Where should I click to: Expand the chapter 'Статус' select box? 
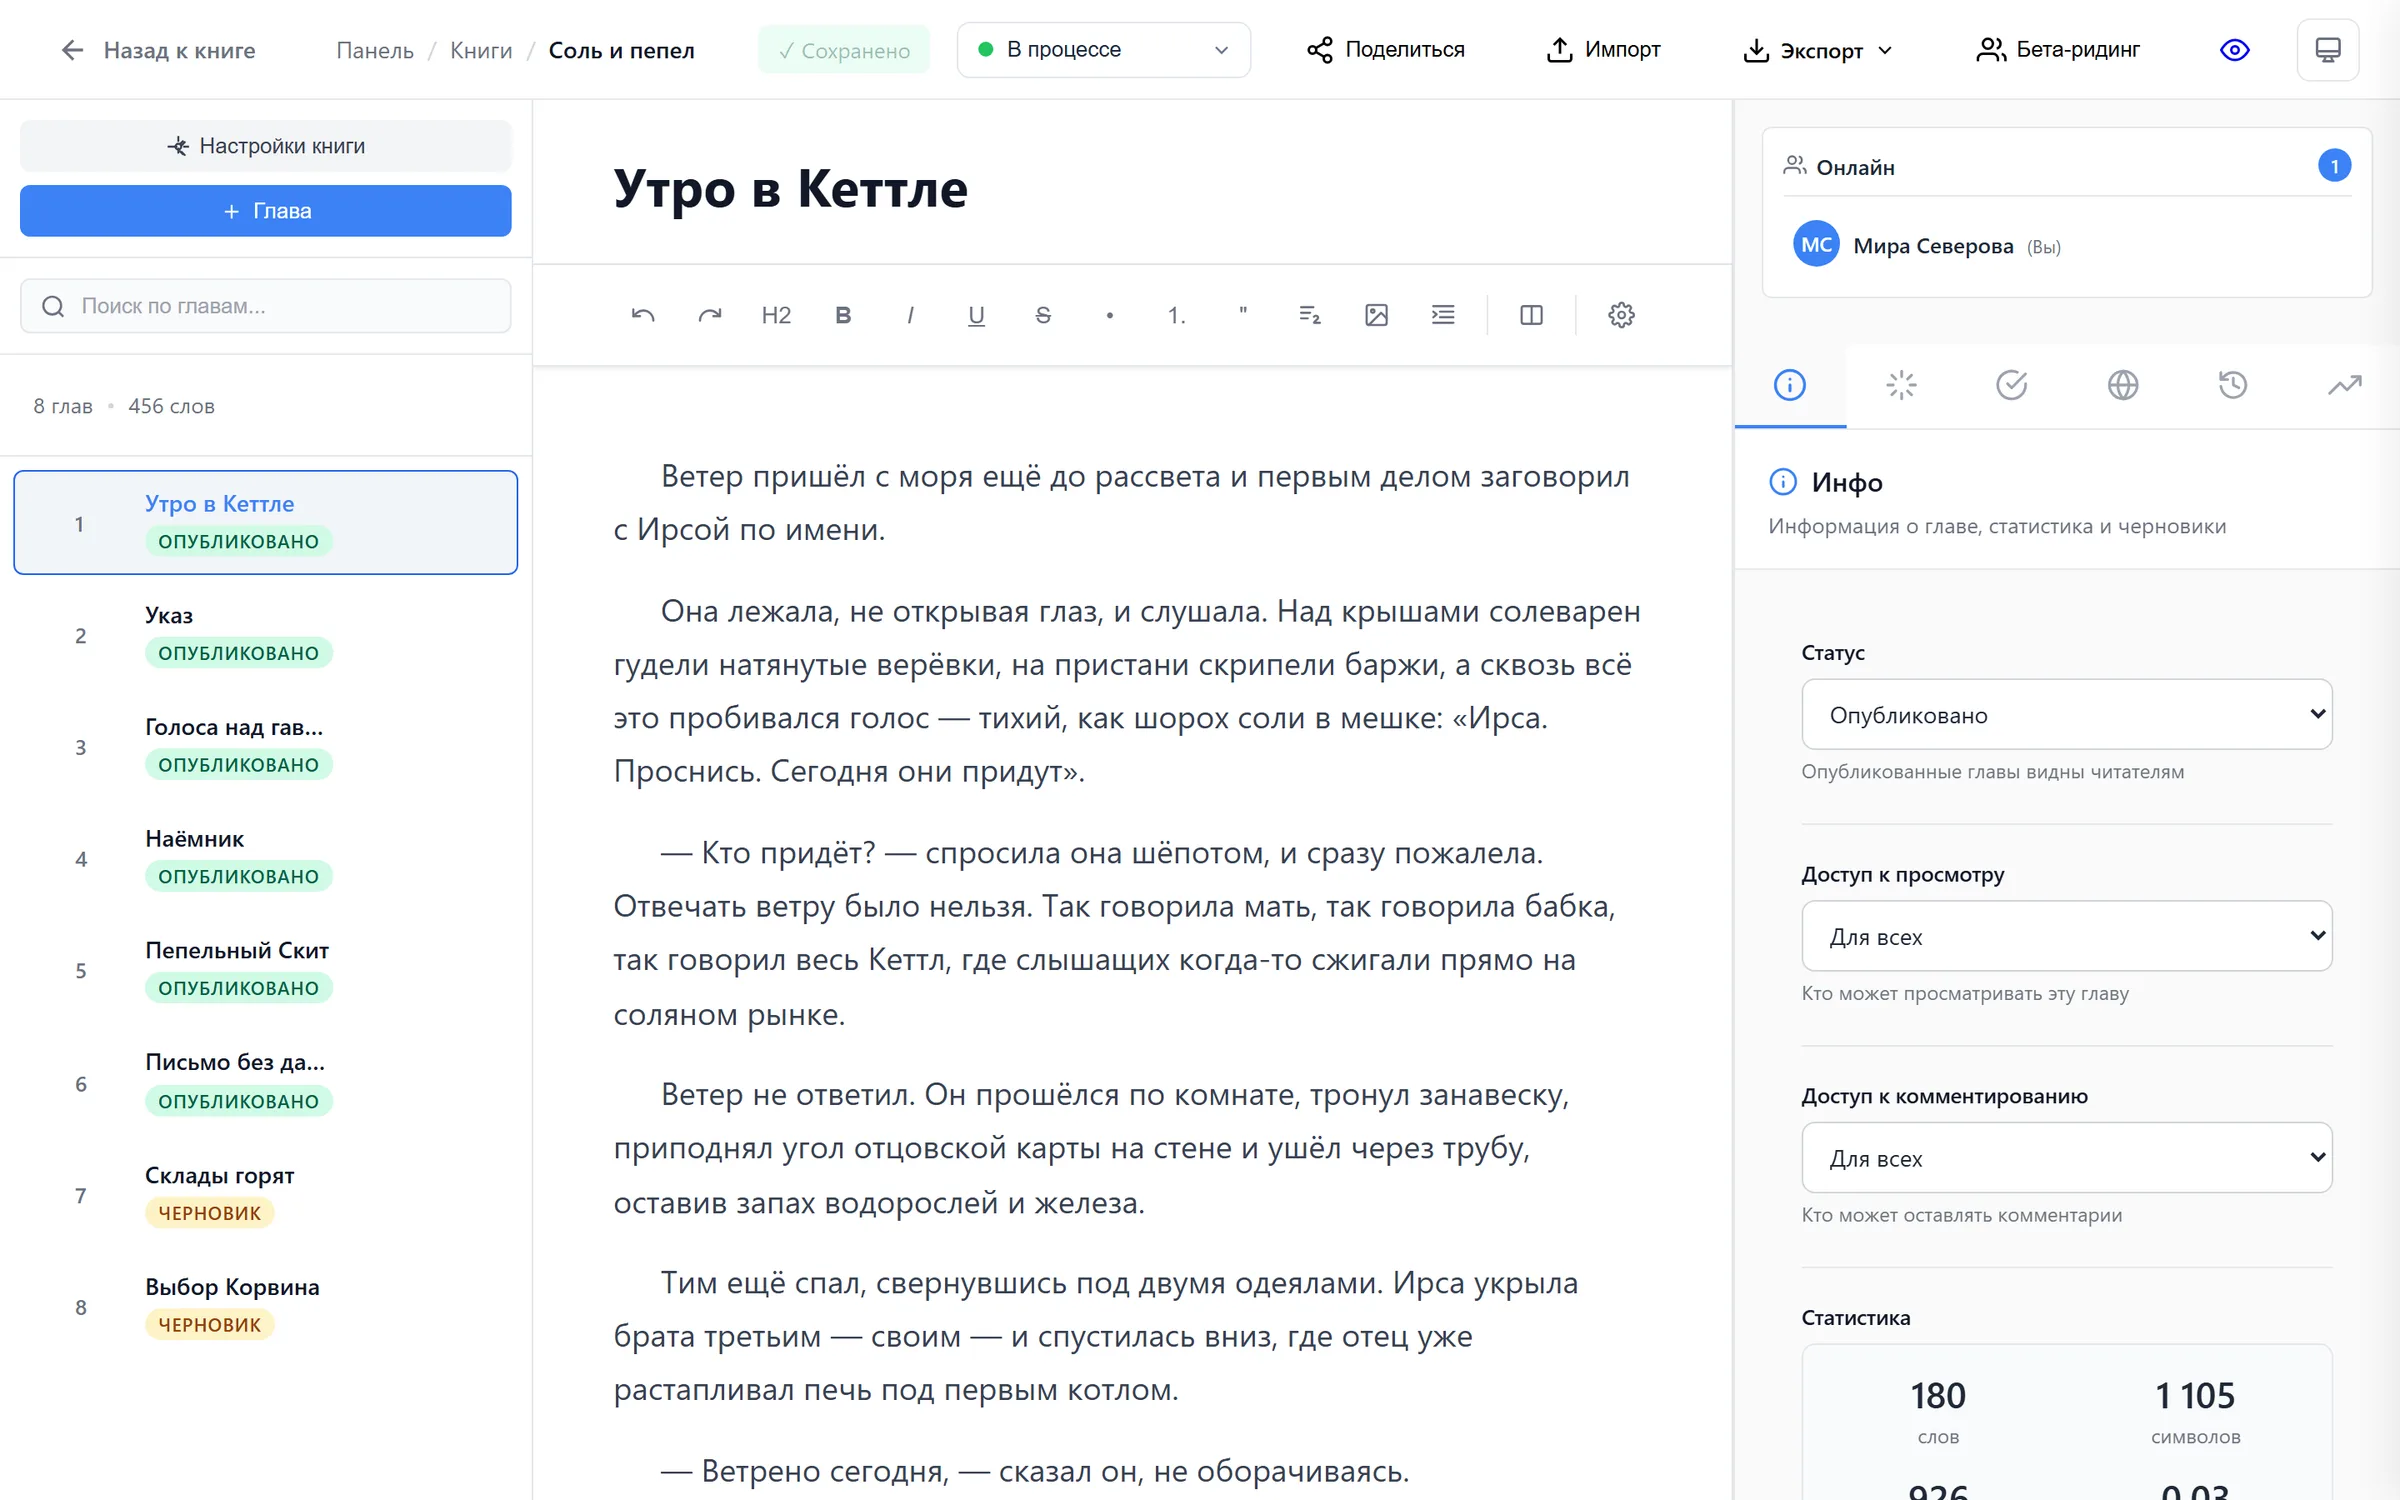(2066, 714)
